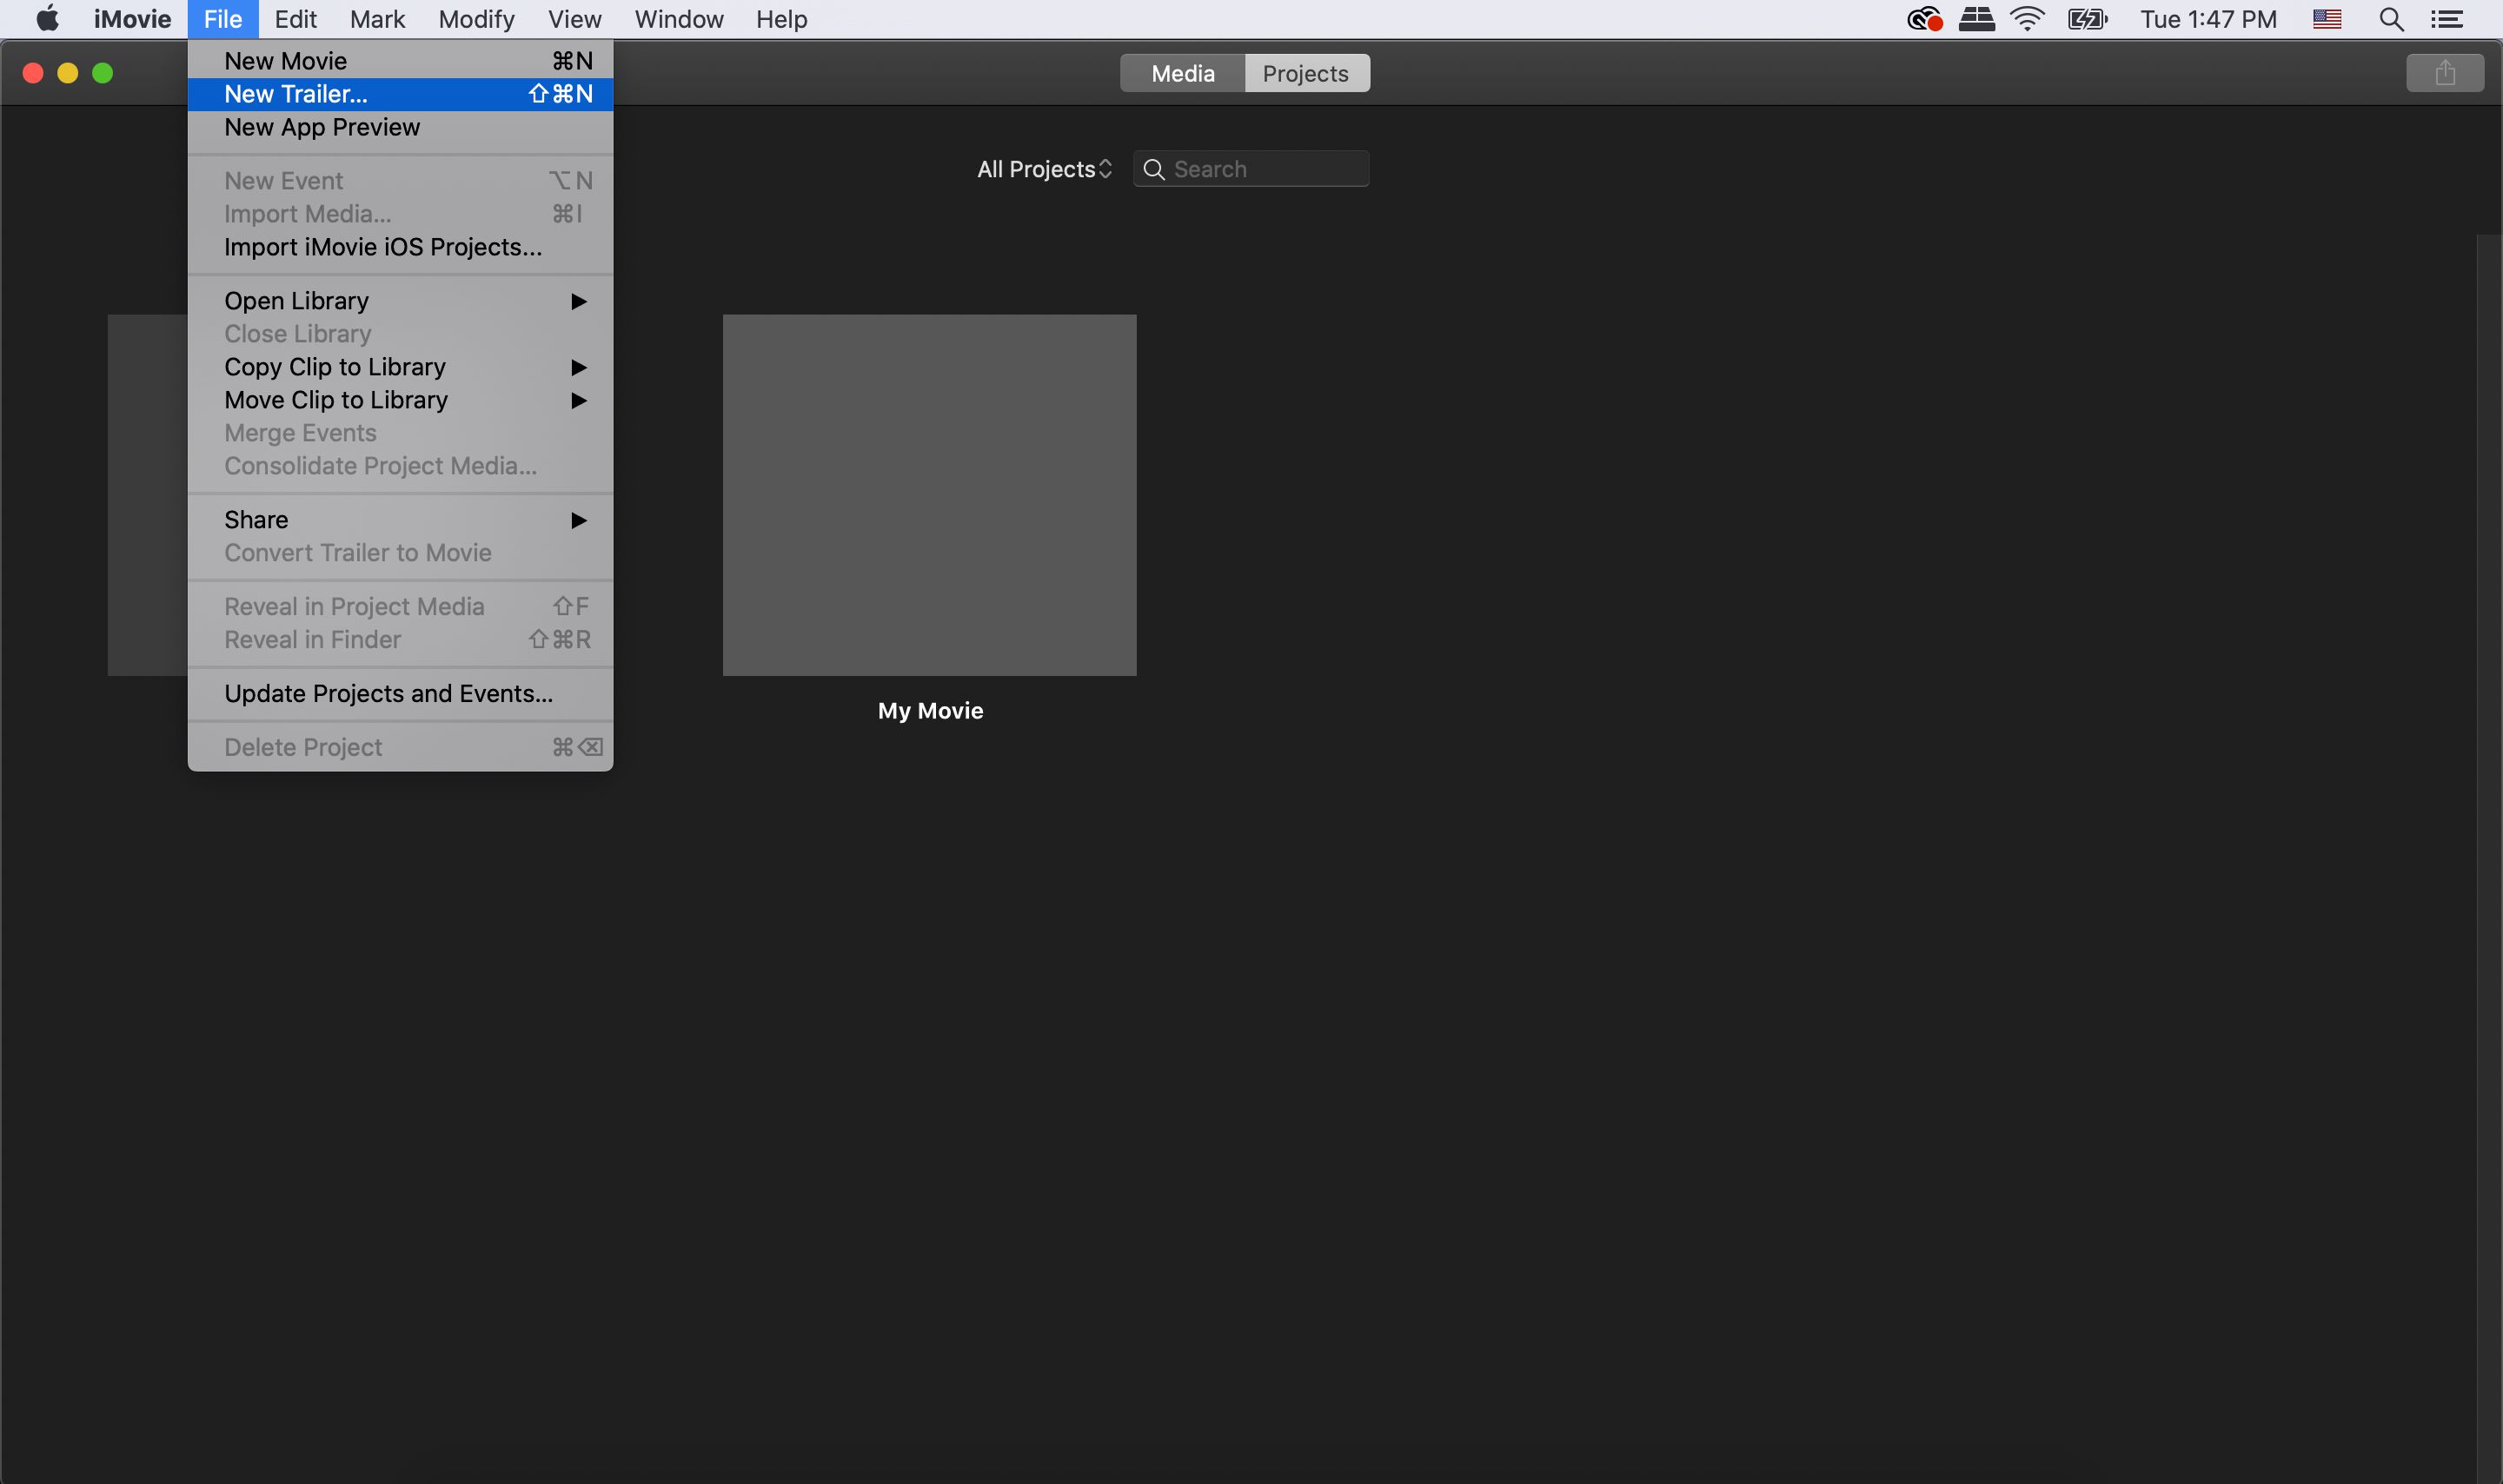Open the Apple menu
Viewport: 2503px width, 1484px height.
pyautogui.click(x=47, y=19)
